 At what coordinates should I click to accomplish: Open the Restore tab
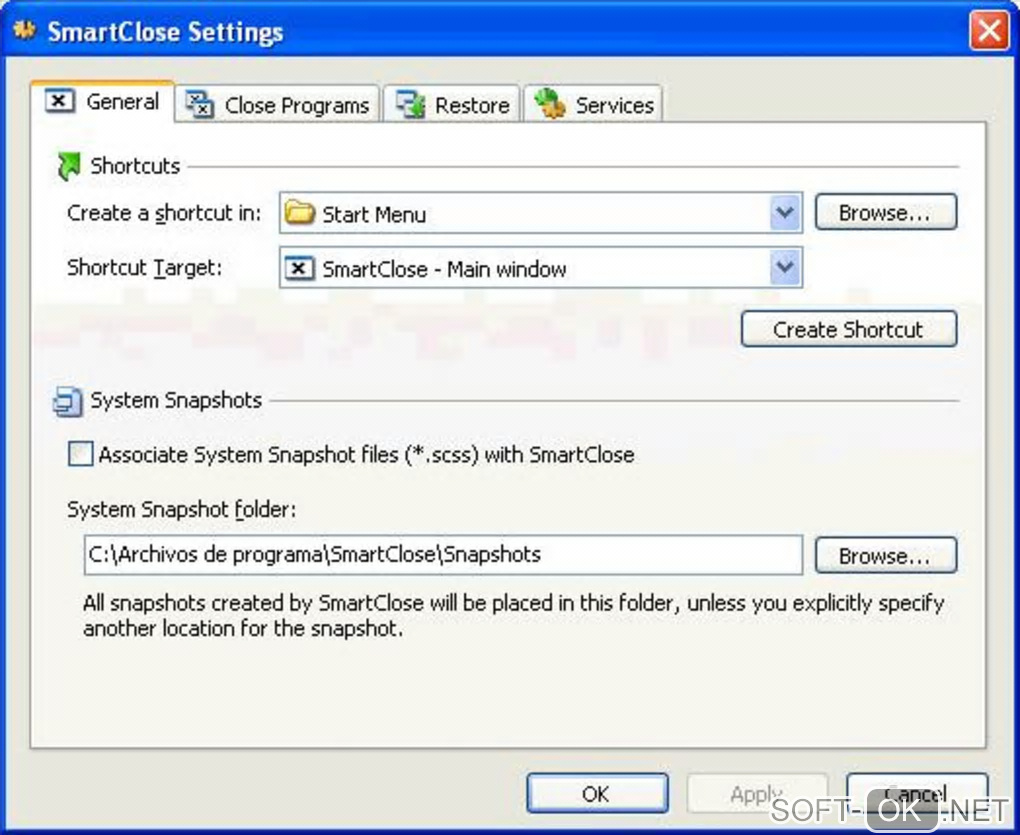point(452,105)
